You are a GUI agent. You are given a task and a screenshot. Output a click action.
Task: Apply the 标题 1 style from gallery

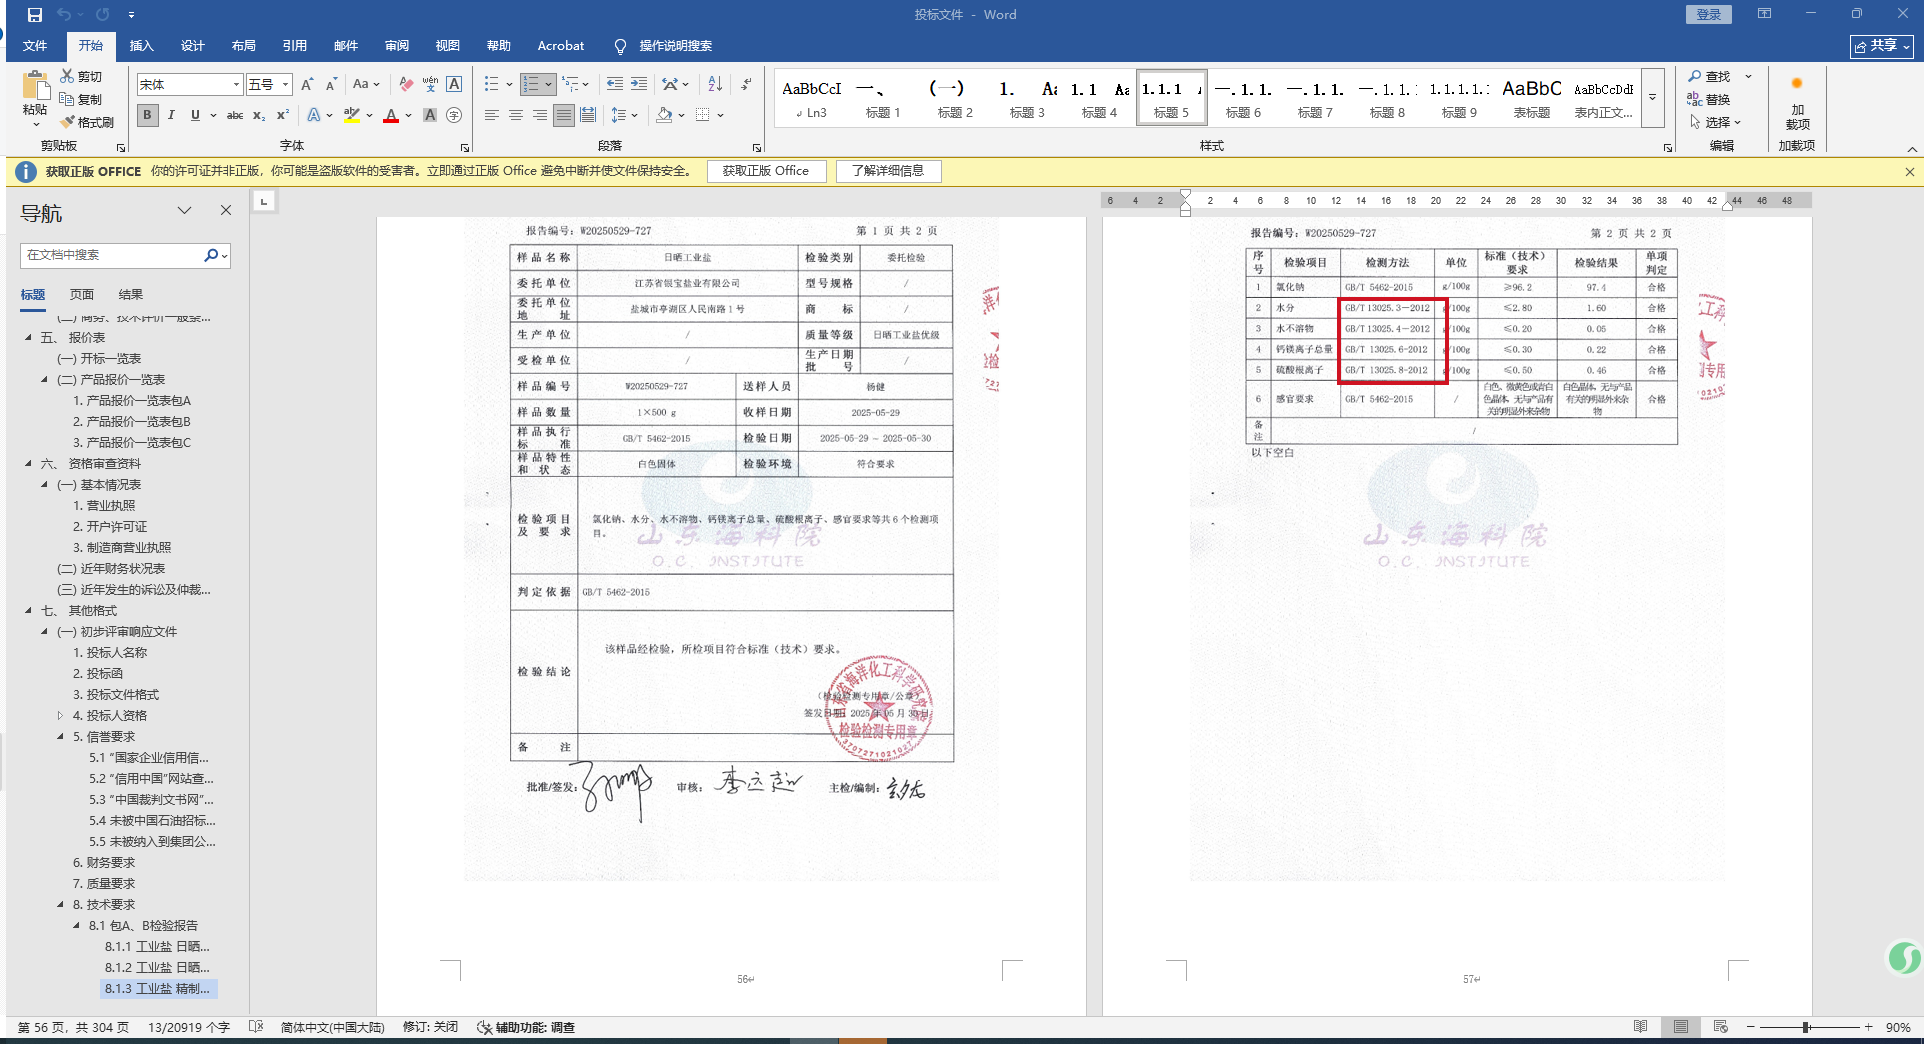click(883, 98)
